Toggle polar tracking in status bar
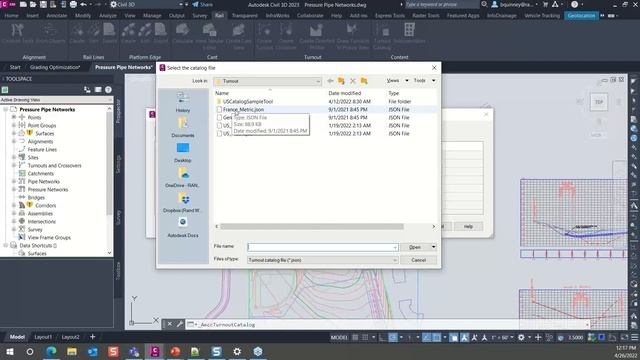640x360 pixels. pyautogui.click(x=393, y=337)
